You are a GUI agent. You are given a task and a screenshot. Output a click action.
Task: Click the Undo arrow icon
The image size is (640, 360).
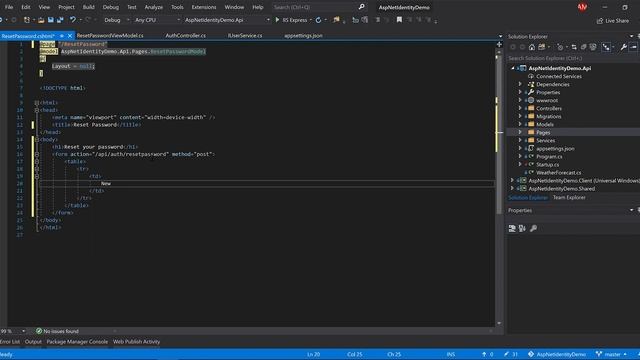tap(73, 20)
